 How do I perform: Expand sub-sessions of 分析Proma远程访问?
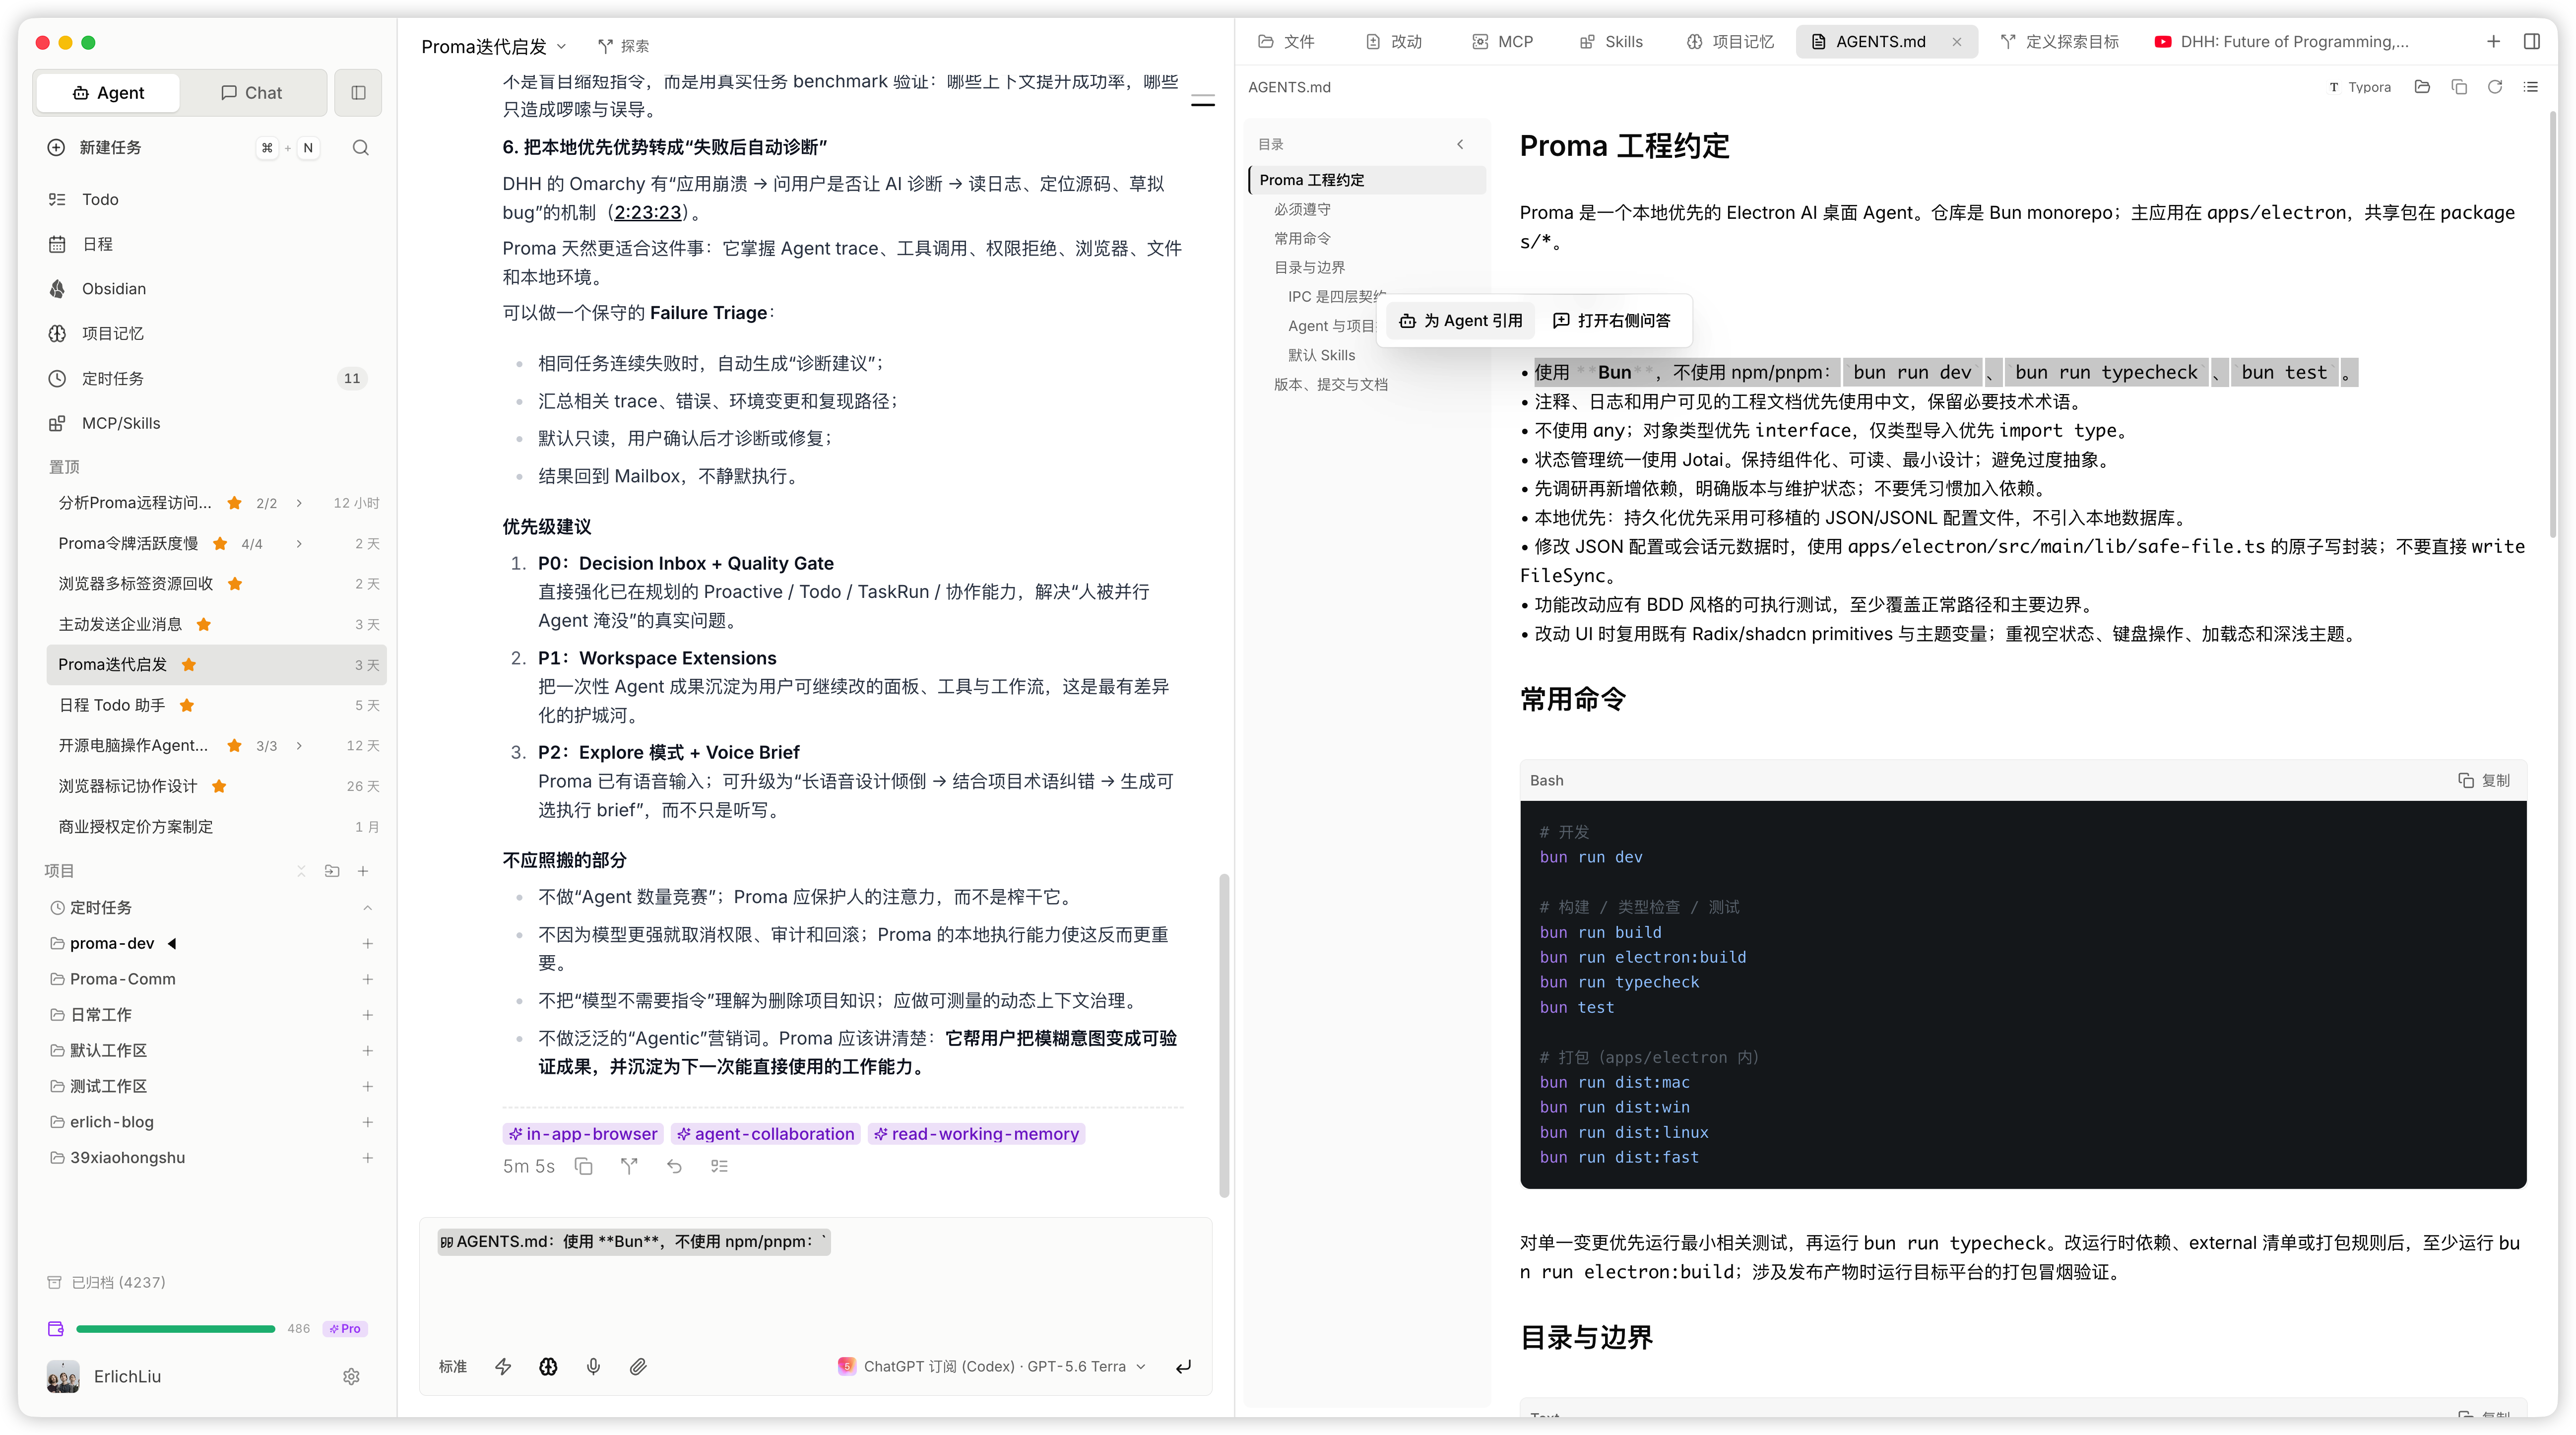coord(299,503)
